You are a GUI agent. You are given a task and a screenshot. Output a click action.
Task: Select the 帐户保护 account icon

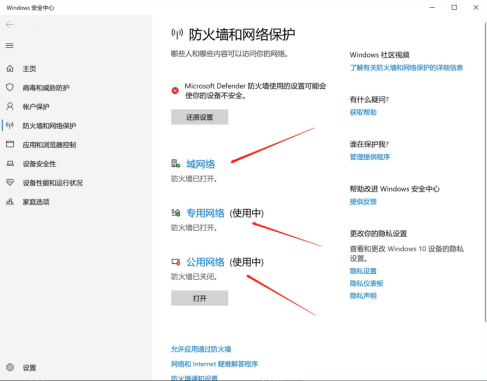10,106
